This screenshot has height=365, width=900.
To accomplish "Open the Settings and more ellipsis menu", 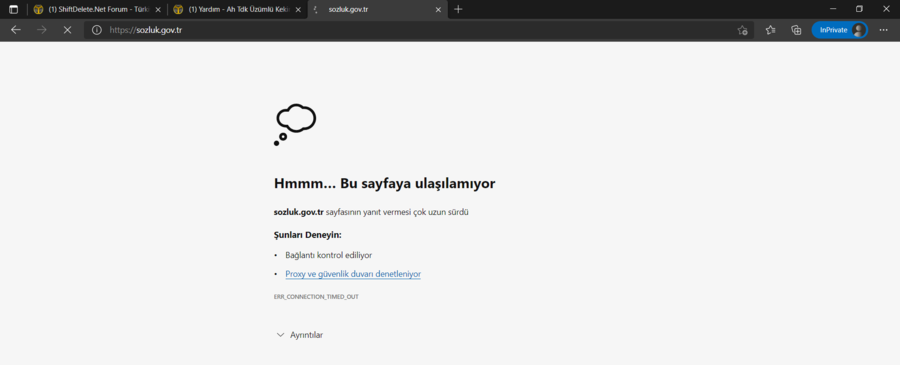I will 883,30.
